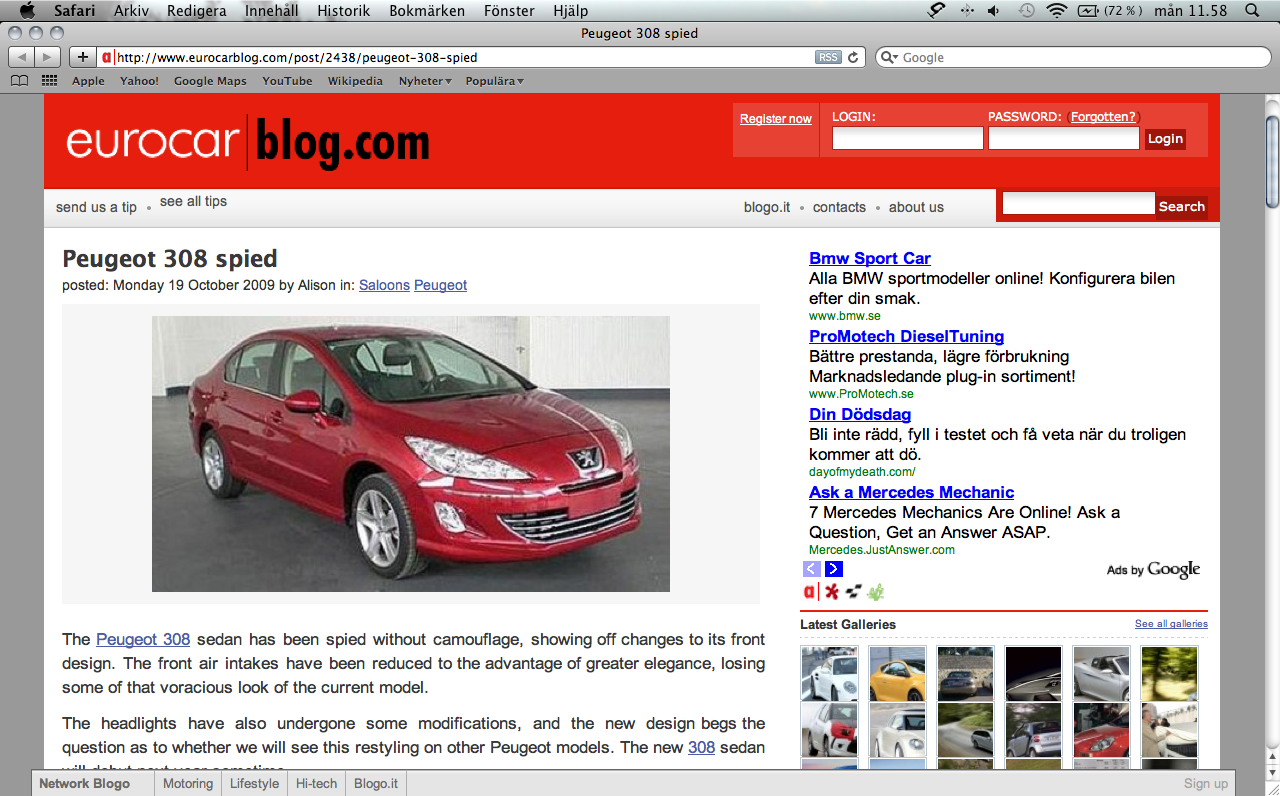Click the 'see all tips' link
This screenshot has width=1280, height=796.
coord(193,201)
